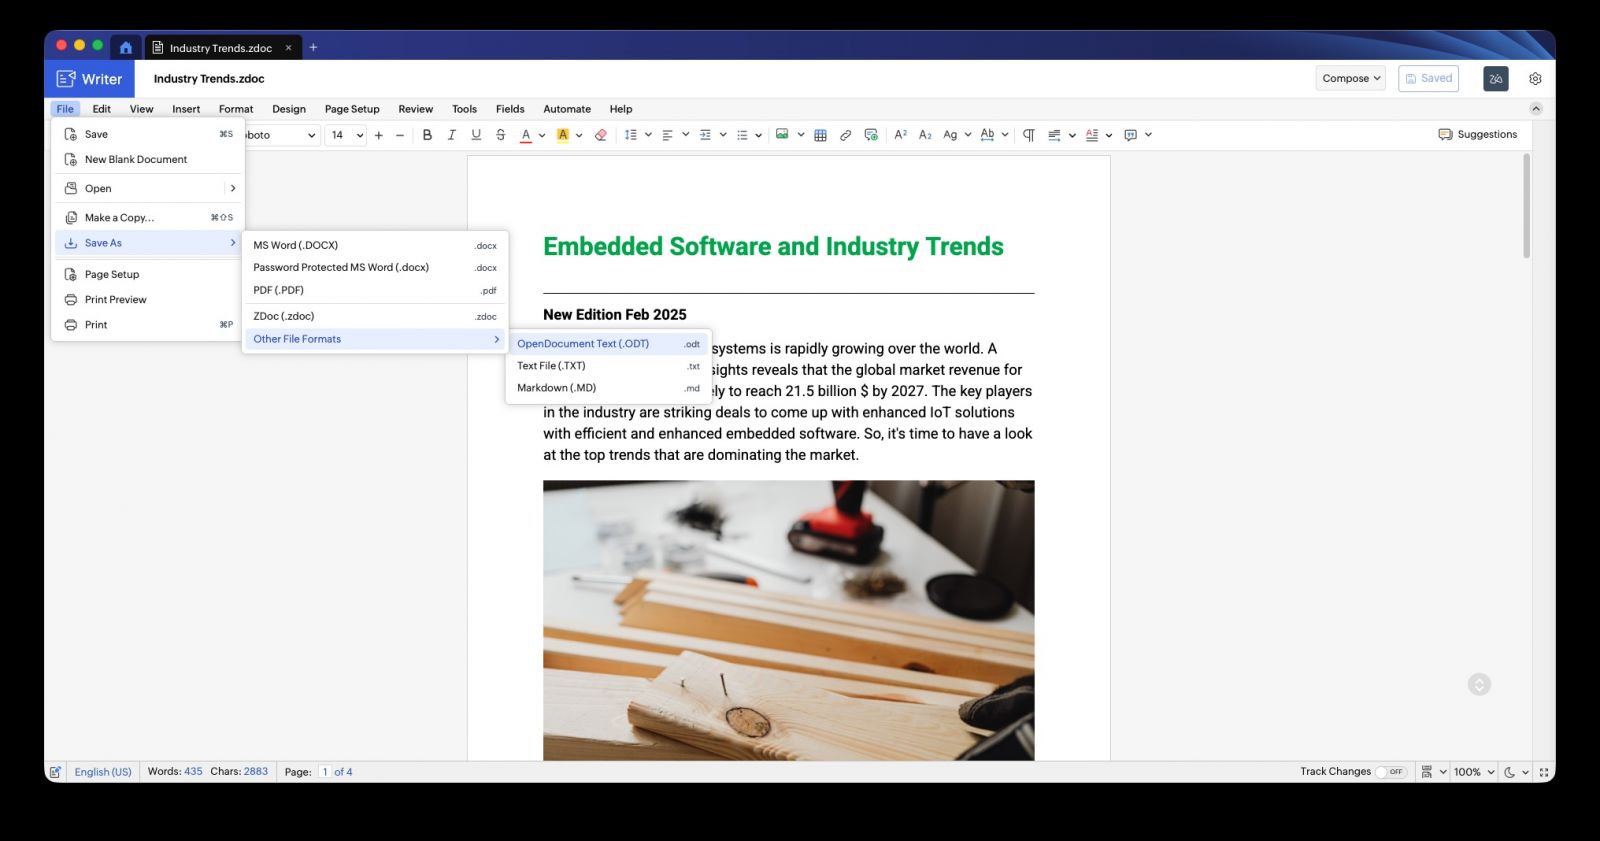Insert a table from the toolbar
The width and height of the screenshot is (1600, 841).
coord(820,135)
